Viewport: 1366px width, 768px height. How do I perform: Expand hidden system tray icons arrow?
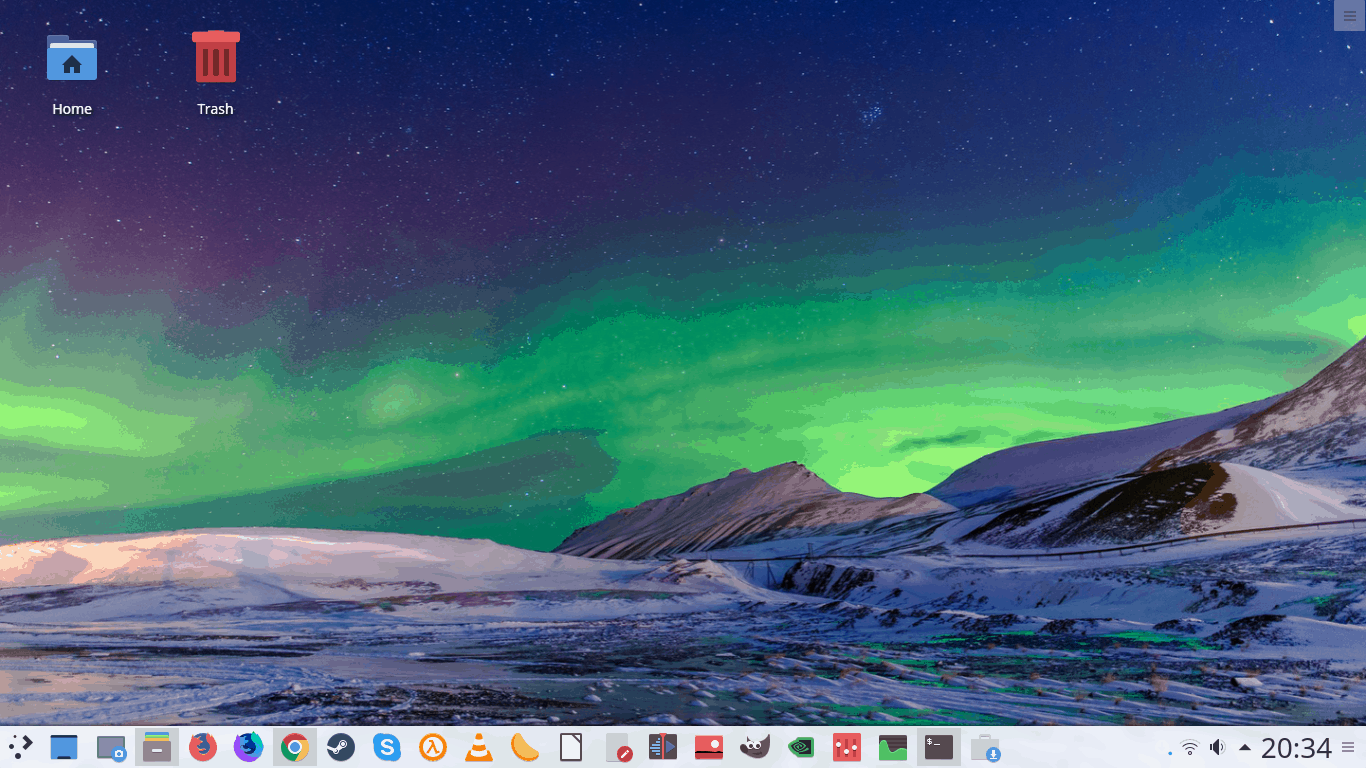tap(1245, 747)
